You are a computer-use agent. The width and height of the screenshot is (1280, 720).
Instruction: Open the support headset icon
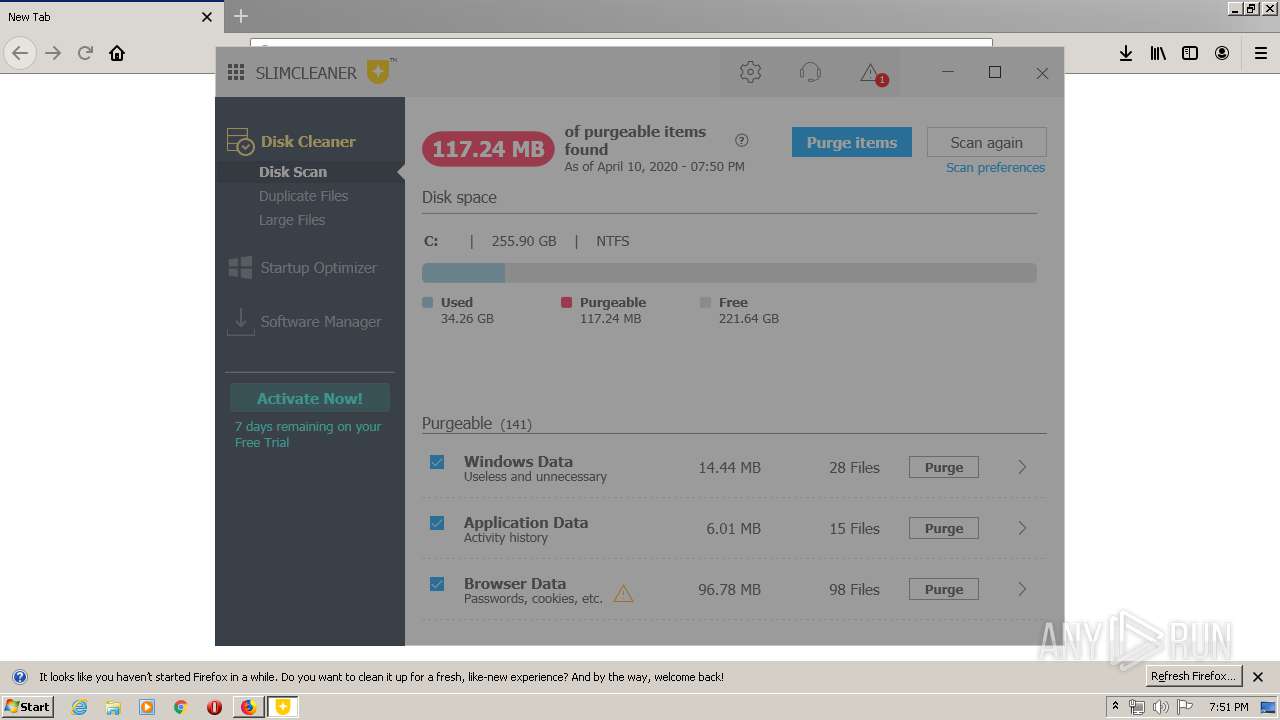[810, 72]
